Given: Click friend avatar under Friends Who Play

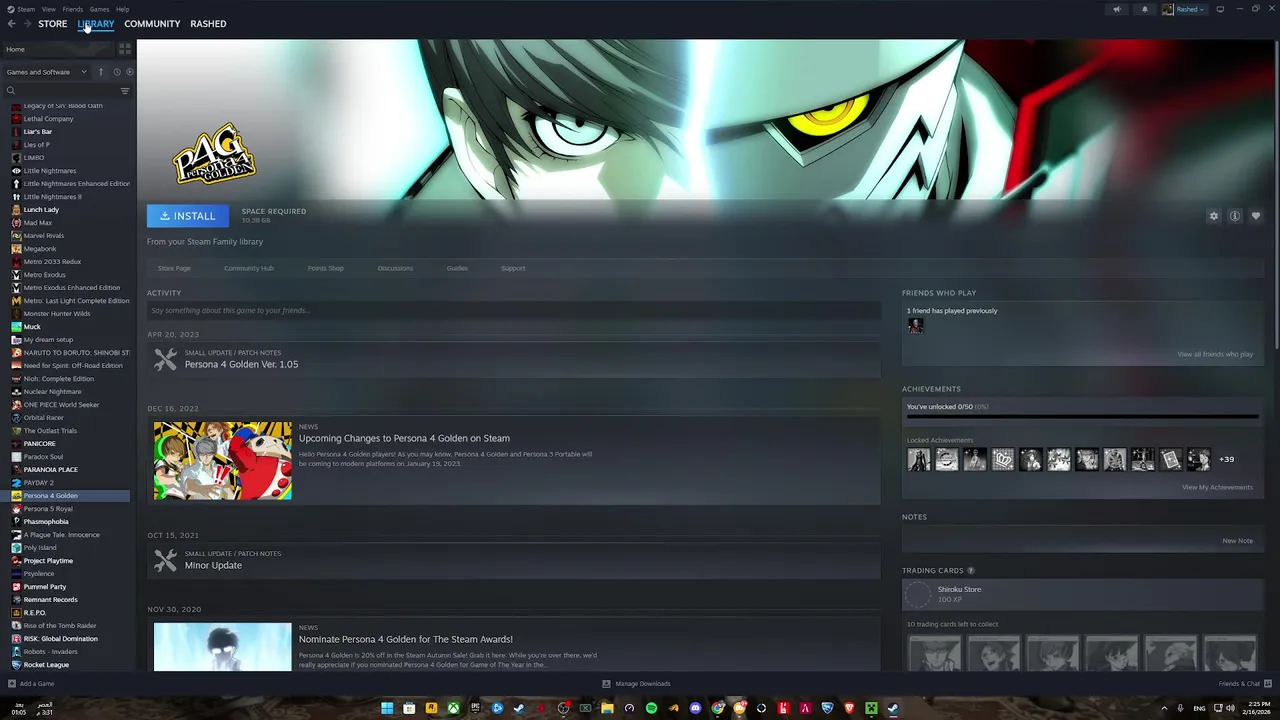Looking at the screenshot, I should [915, 325].
